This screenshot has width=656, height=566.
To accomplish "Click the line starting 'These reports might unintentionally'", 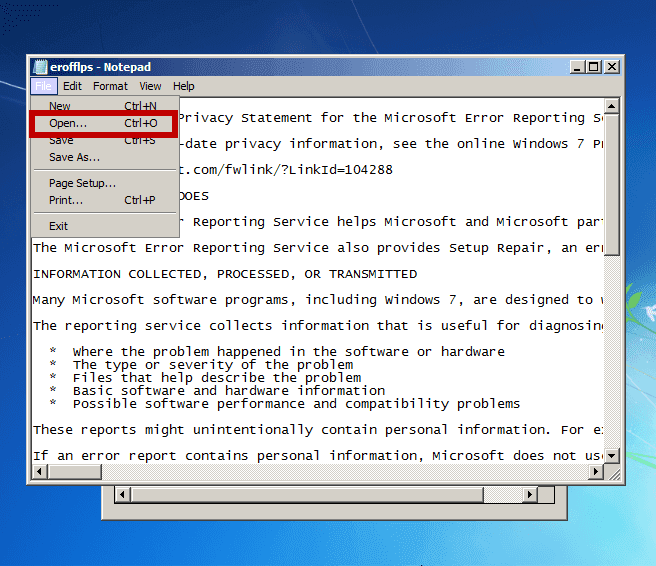I will [318, 430].
